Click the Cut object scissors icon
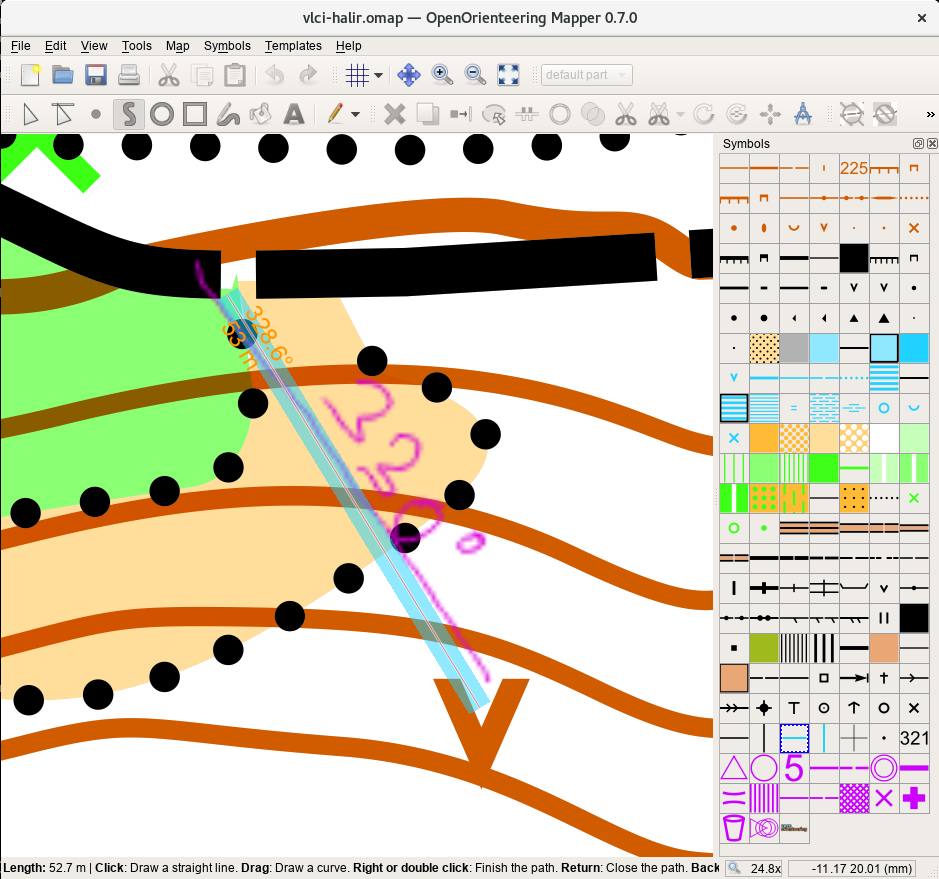 pyautogui.click(x=626, y=114)
